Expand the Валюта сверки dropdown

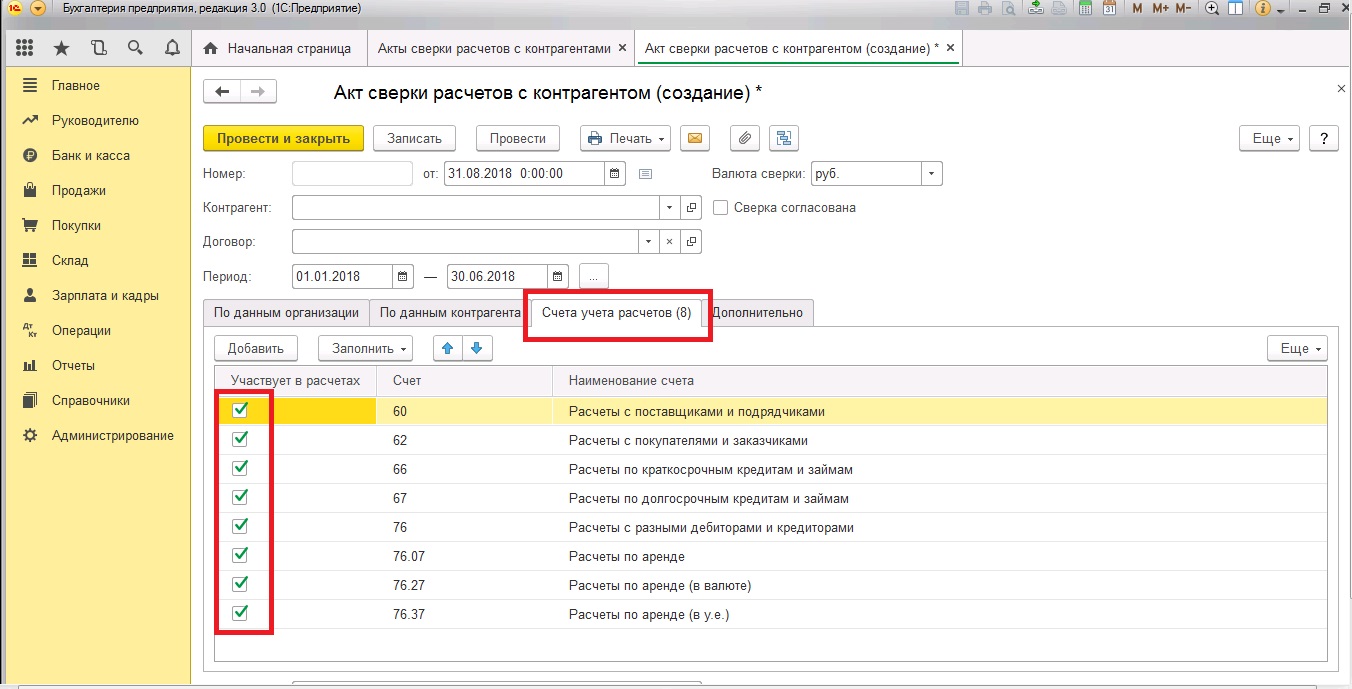pos(931,173)
